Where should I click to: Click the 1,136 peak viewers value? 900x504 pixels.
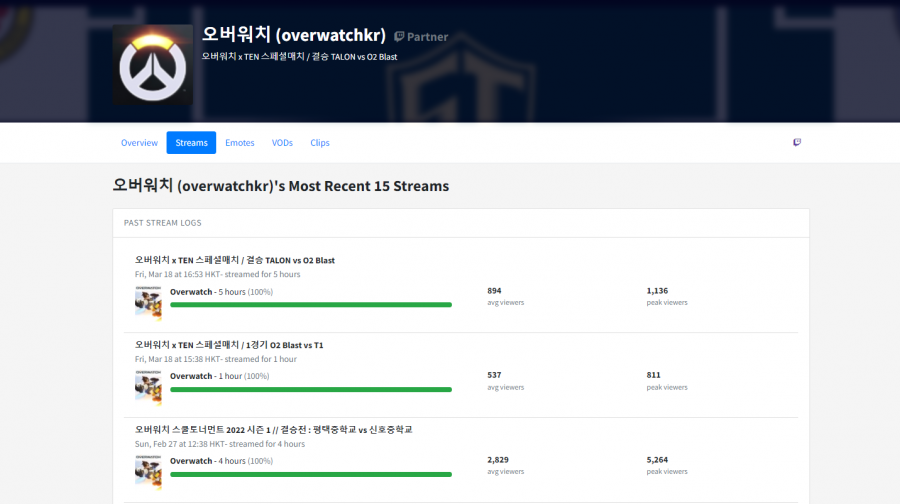[657, 290]
